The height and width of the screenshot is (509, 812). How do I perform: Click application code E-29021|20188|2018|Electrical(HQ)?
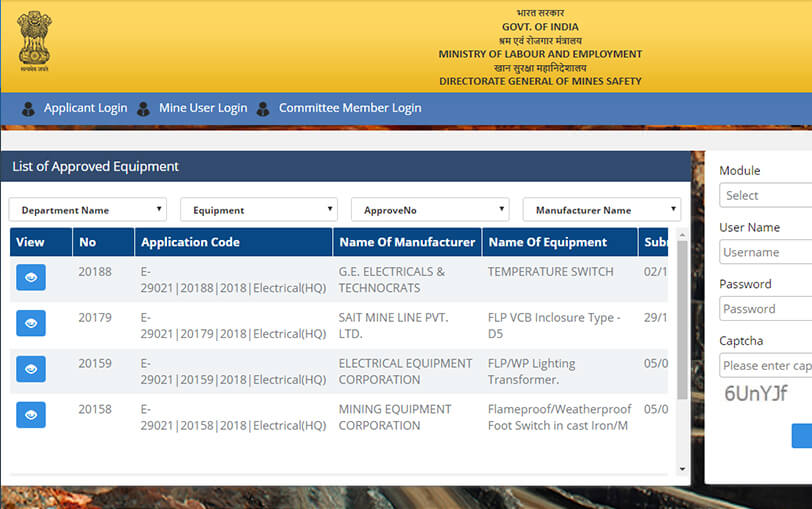tap(233, 280)
